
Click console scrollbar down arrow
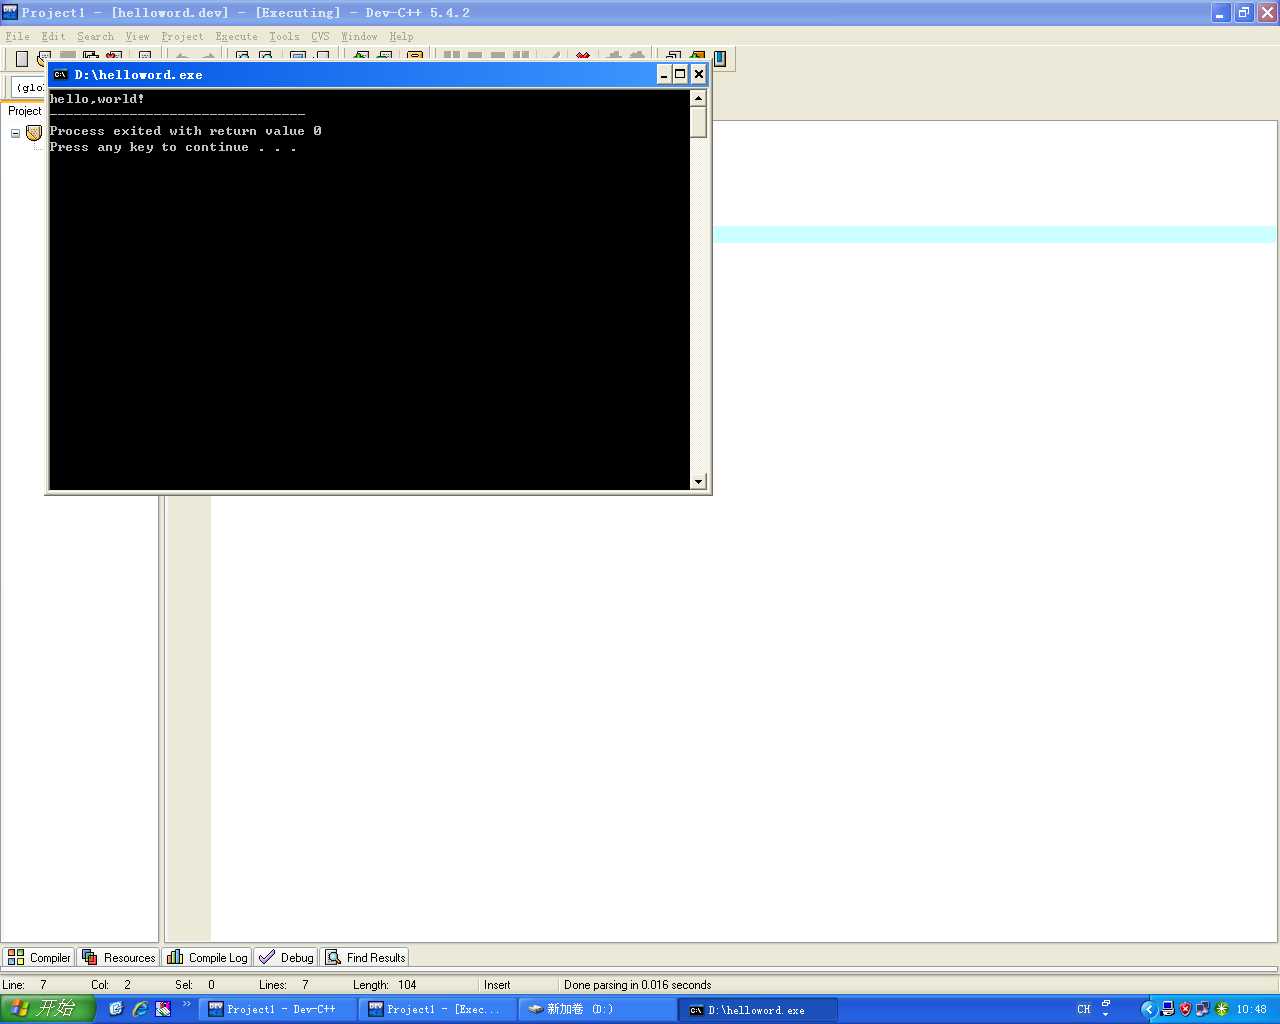698,482
